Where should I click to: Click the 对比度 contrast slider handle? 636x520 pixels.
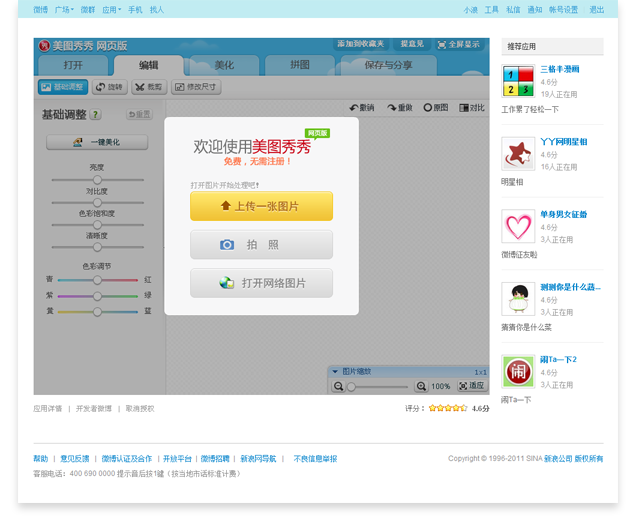pyautogui.click(x=97, y=202)
